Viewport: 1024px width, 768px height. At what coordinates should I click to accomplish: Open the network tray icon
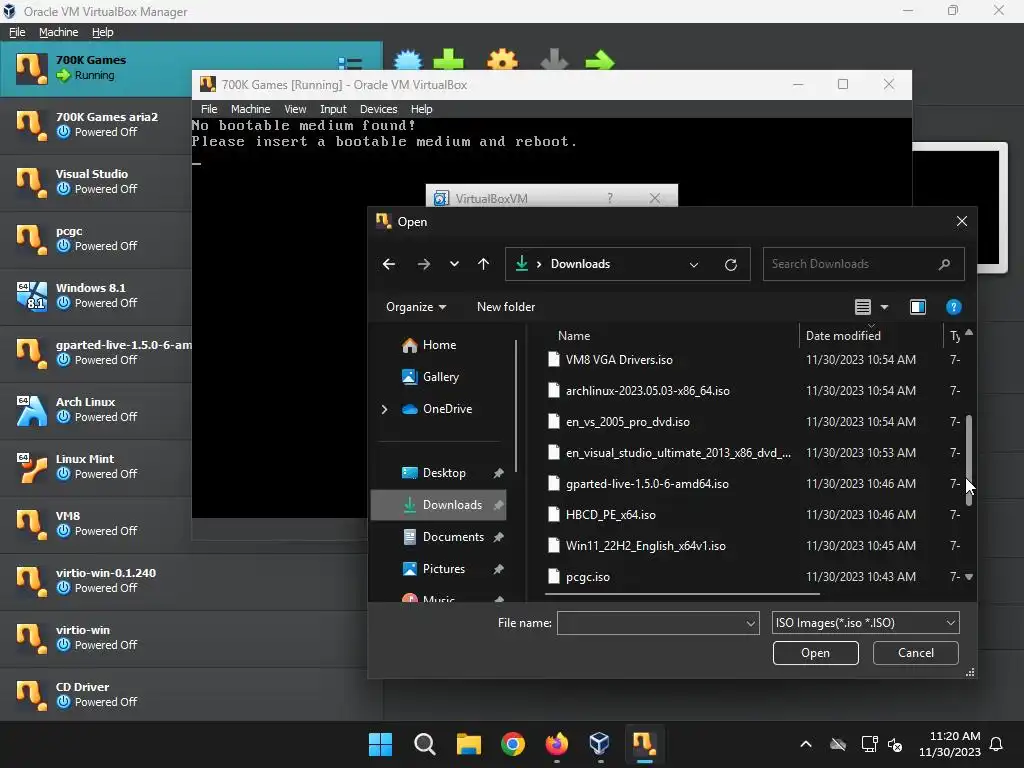click(869, 744)
